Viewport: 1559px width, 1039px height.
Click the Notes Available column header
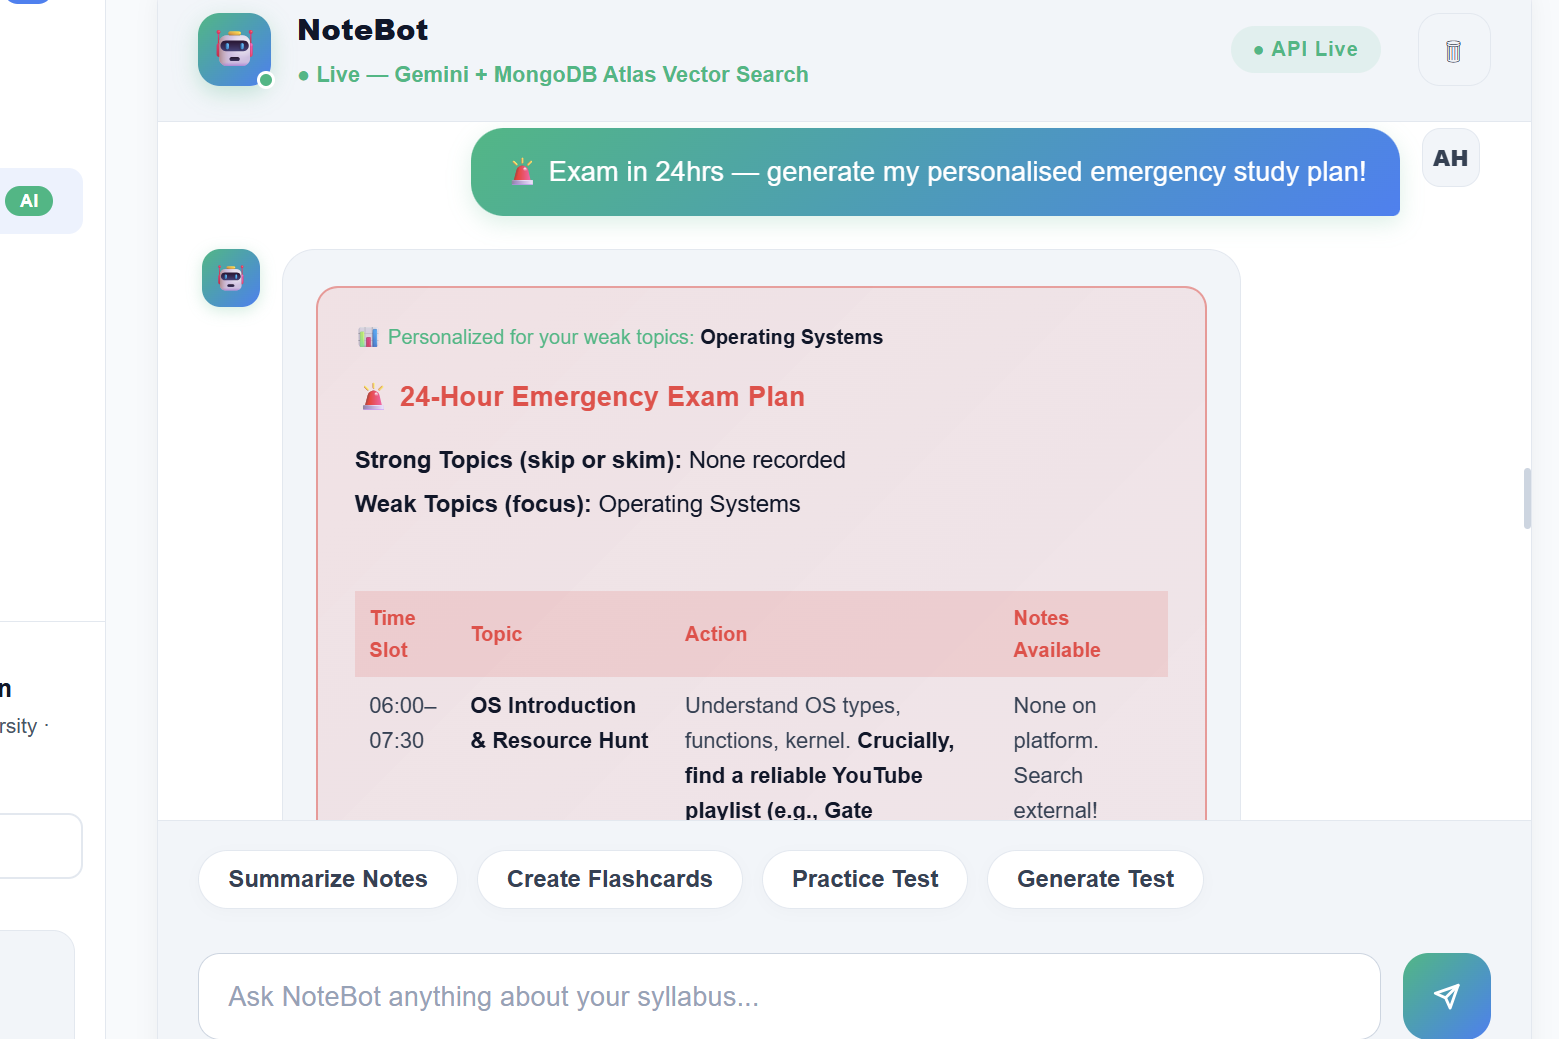point(1057,634)
